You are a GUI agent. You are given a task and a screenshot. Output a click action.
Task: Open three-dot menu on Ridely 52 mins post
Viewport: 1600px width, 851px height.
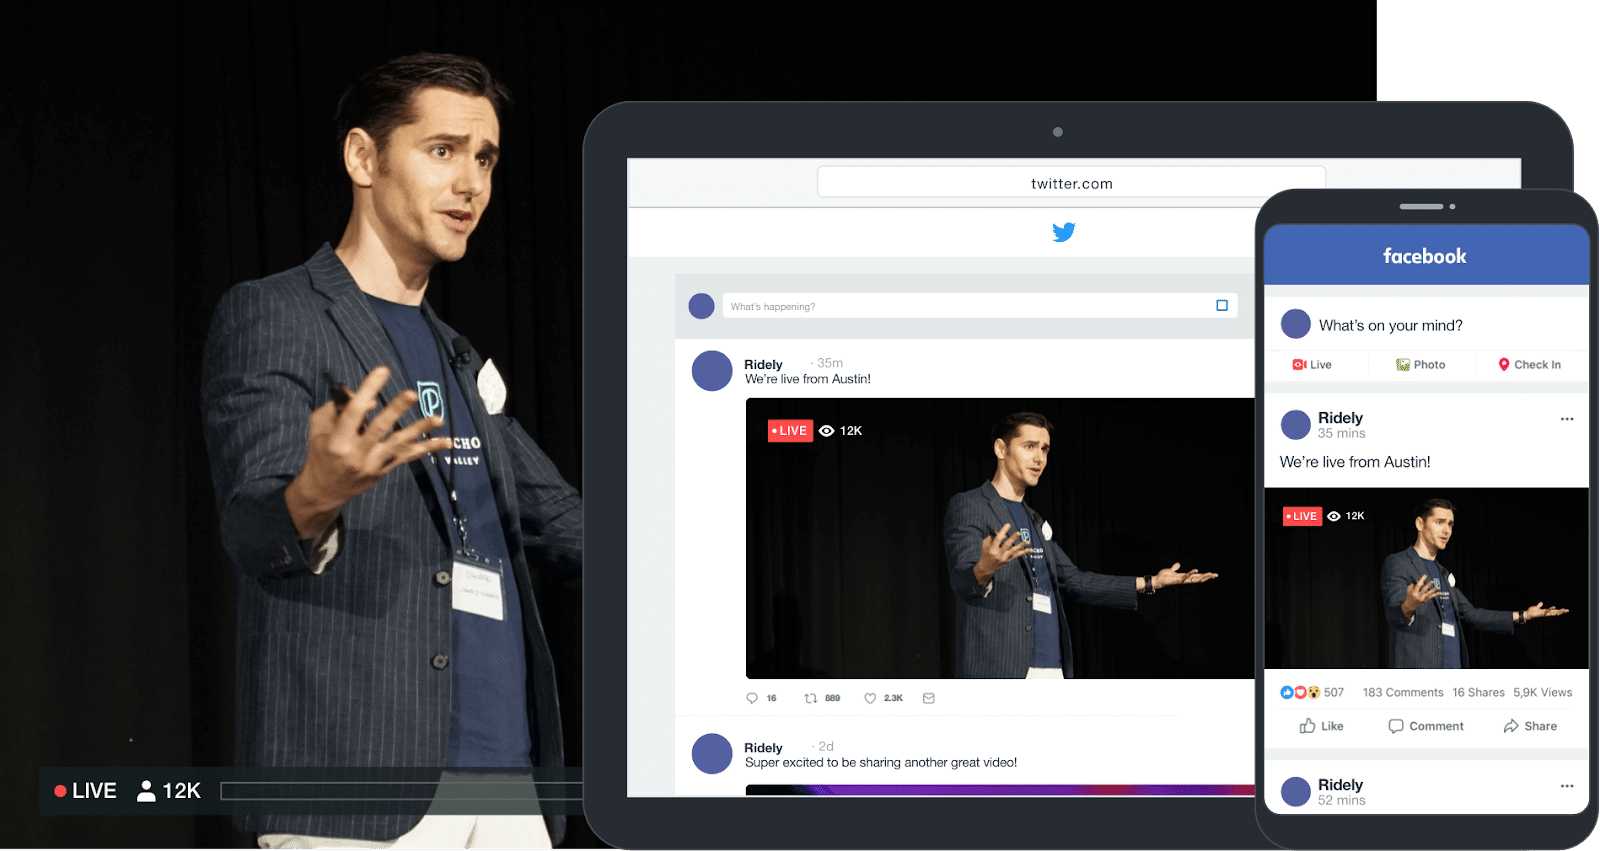(x=1567, y=786)
